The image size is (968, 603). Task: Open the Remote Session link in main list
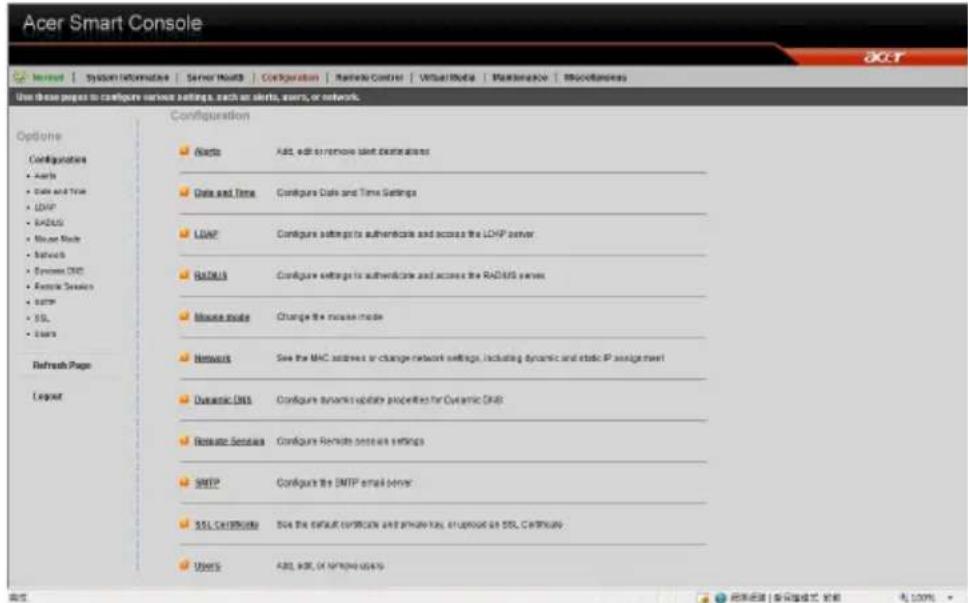[x=229, y=441]
